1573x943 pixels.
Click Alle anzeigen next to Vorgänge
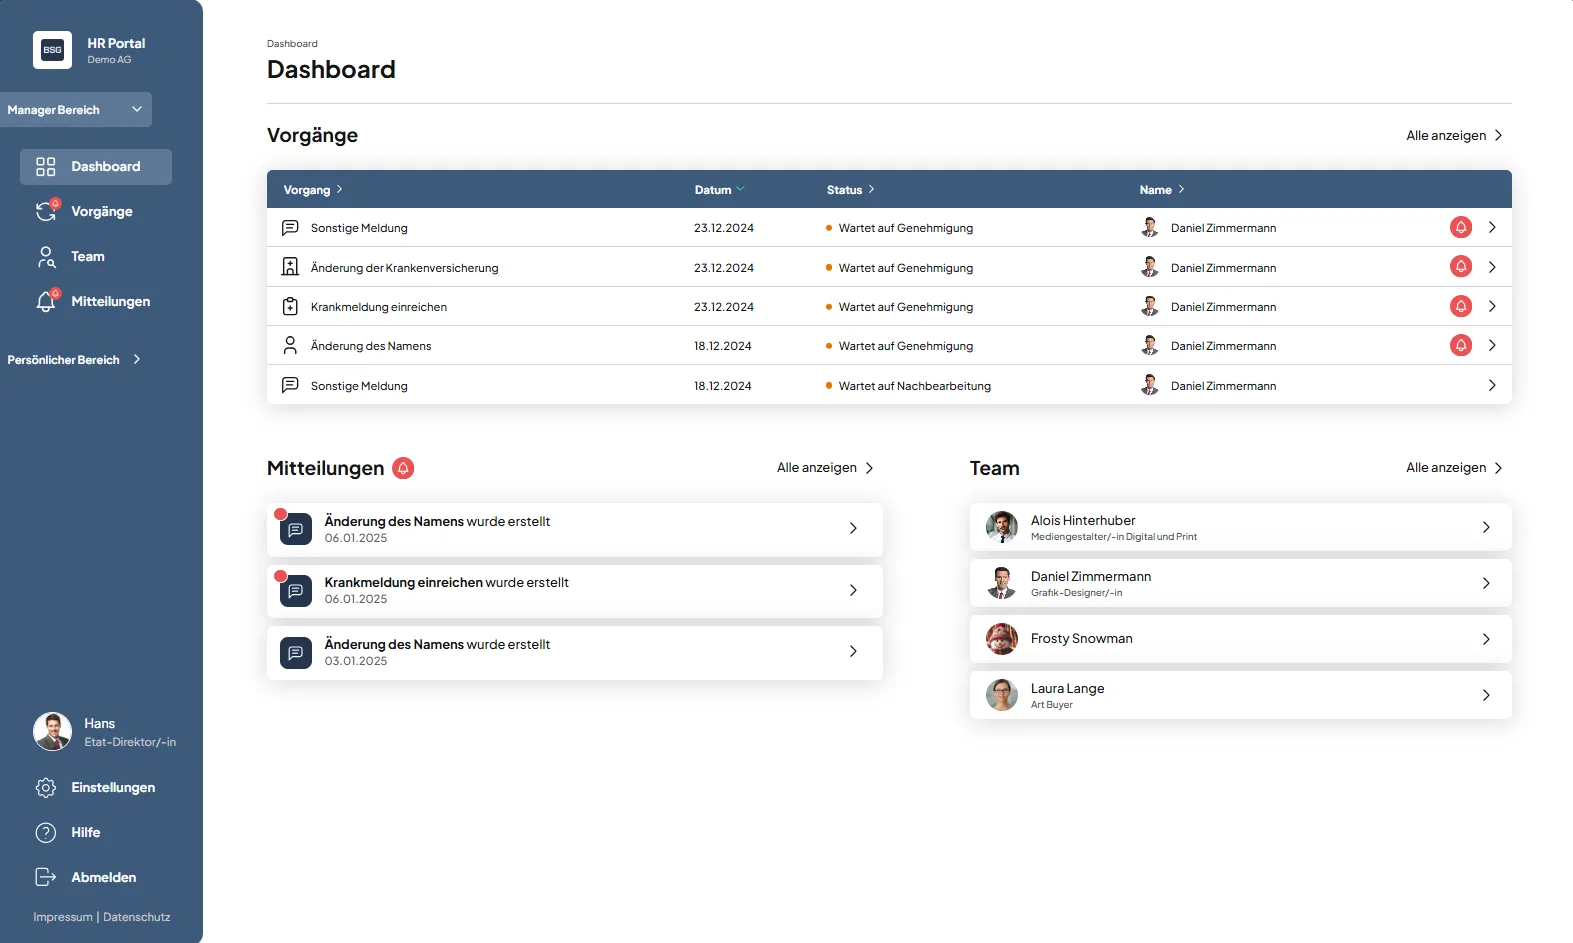(1453, 136)
